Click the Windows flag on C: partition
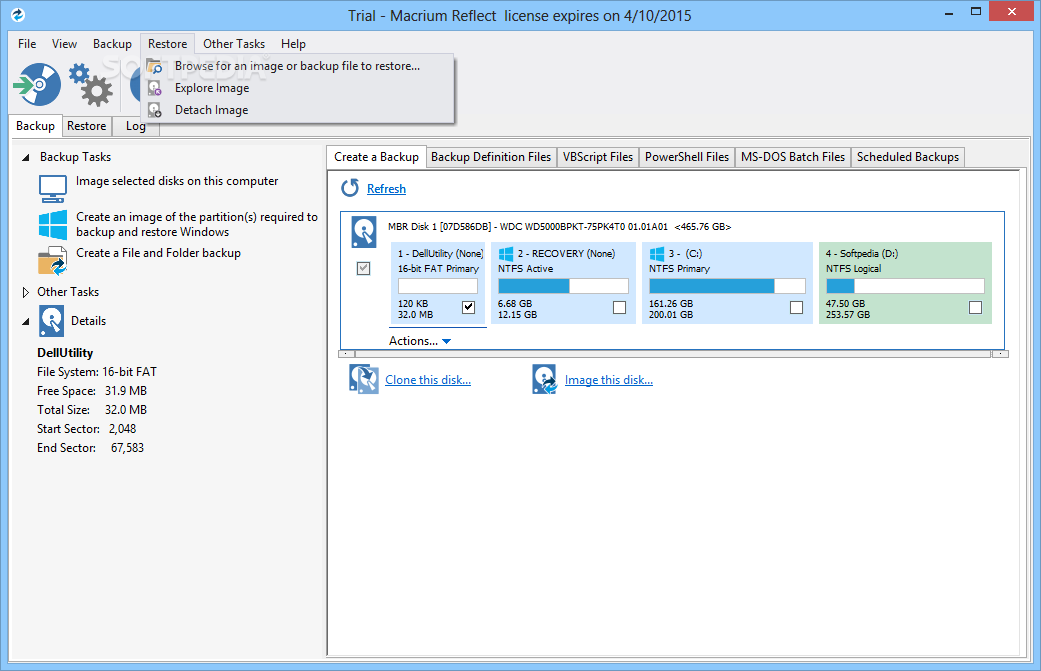 pyautogui.click(x=657, y=254)
